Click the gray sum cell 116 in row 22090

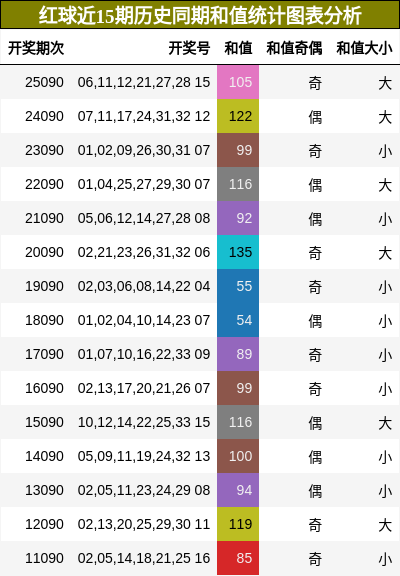point(238,184)
